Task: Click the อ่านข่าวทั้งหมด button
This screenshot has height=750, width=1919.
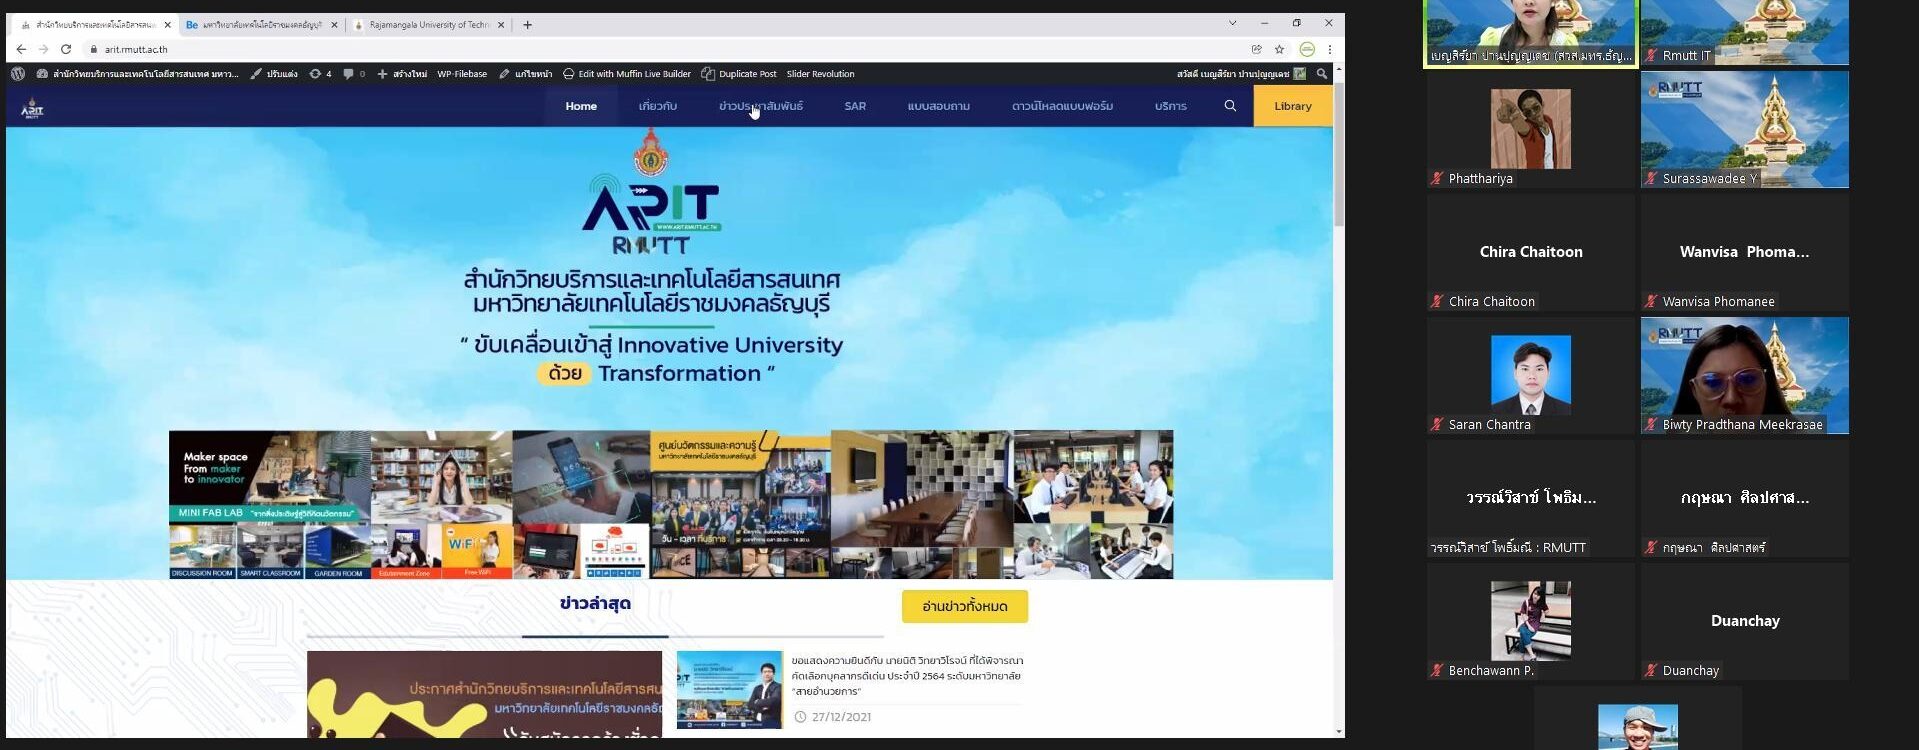Action: (x=965, y=606)
